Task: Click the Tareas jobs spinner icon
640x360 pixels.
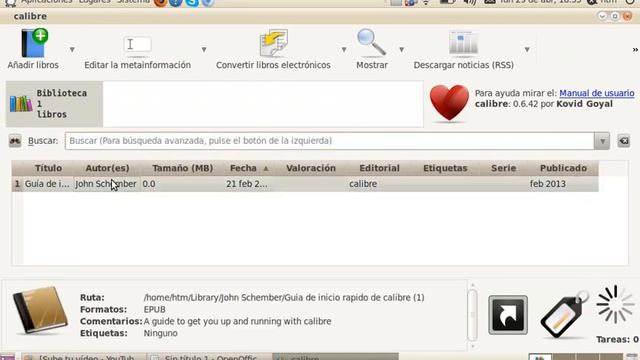Action: [615, 304]
